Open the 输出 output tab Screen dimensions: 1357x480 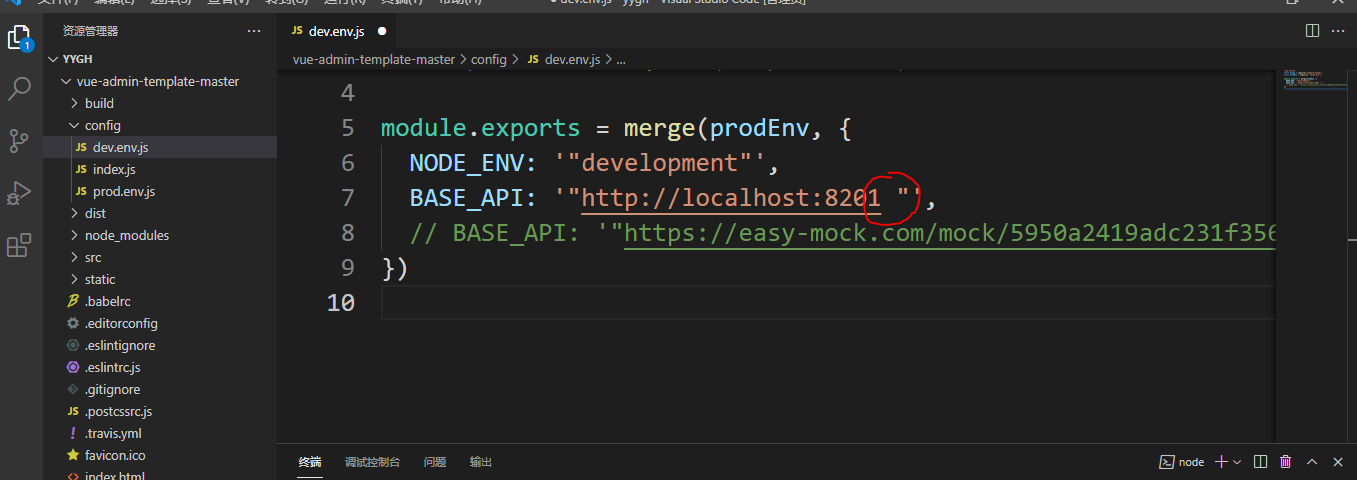[x=481, y=462]
